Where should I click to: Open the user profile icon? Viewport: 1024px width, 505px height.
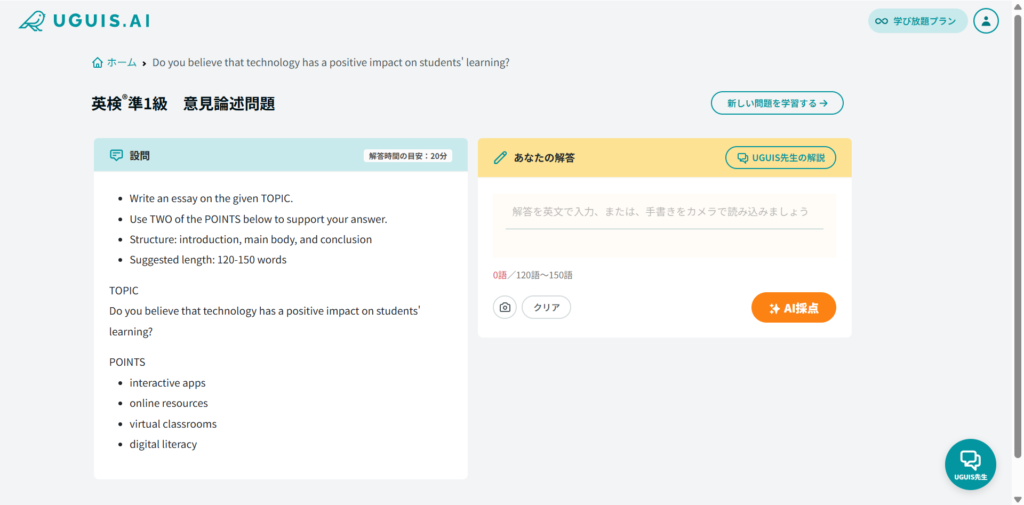pyautogui.click(x=985, y=21)
